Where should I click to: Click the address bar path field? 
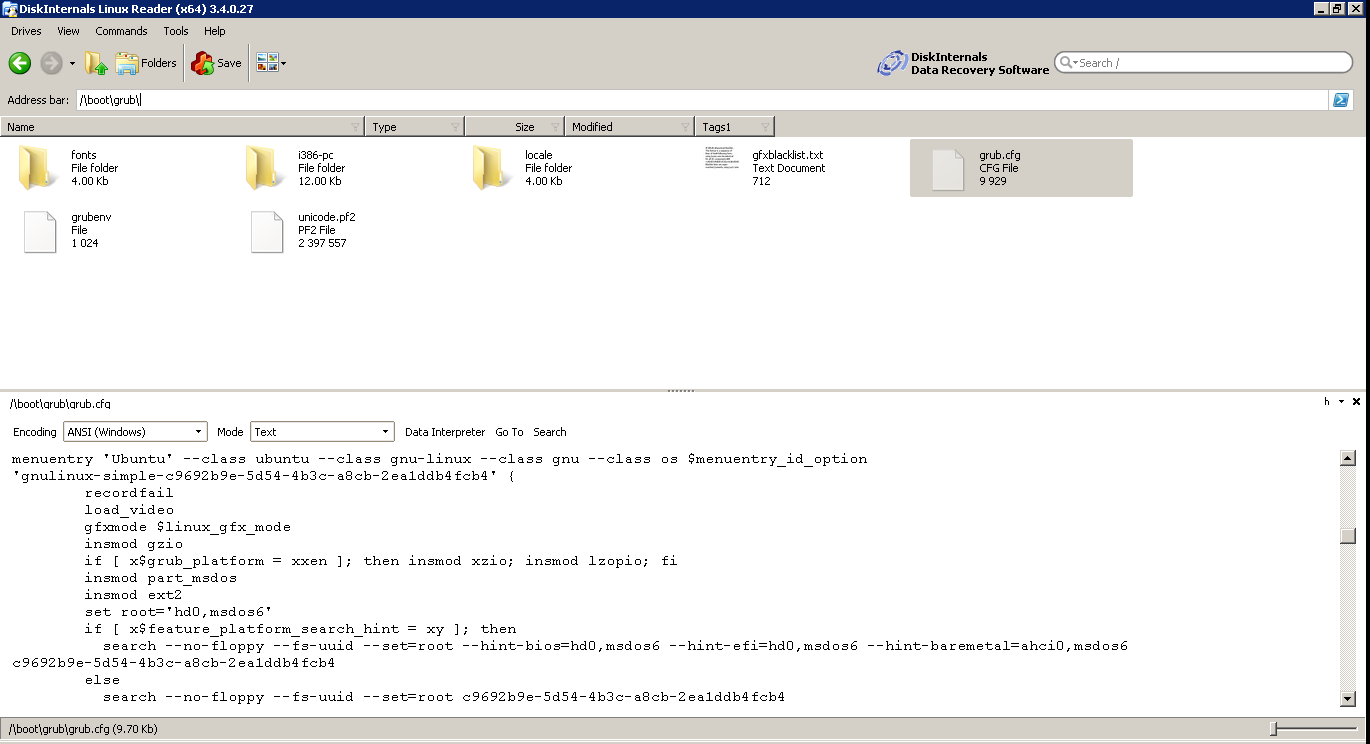702,100
